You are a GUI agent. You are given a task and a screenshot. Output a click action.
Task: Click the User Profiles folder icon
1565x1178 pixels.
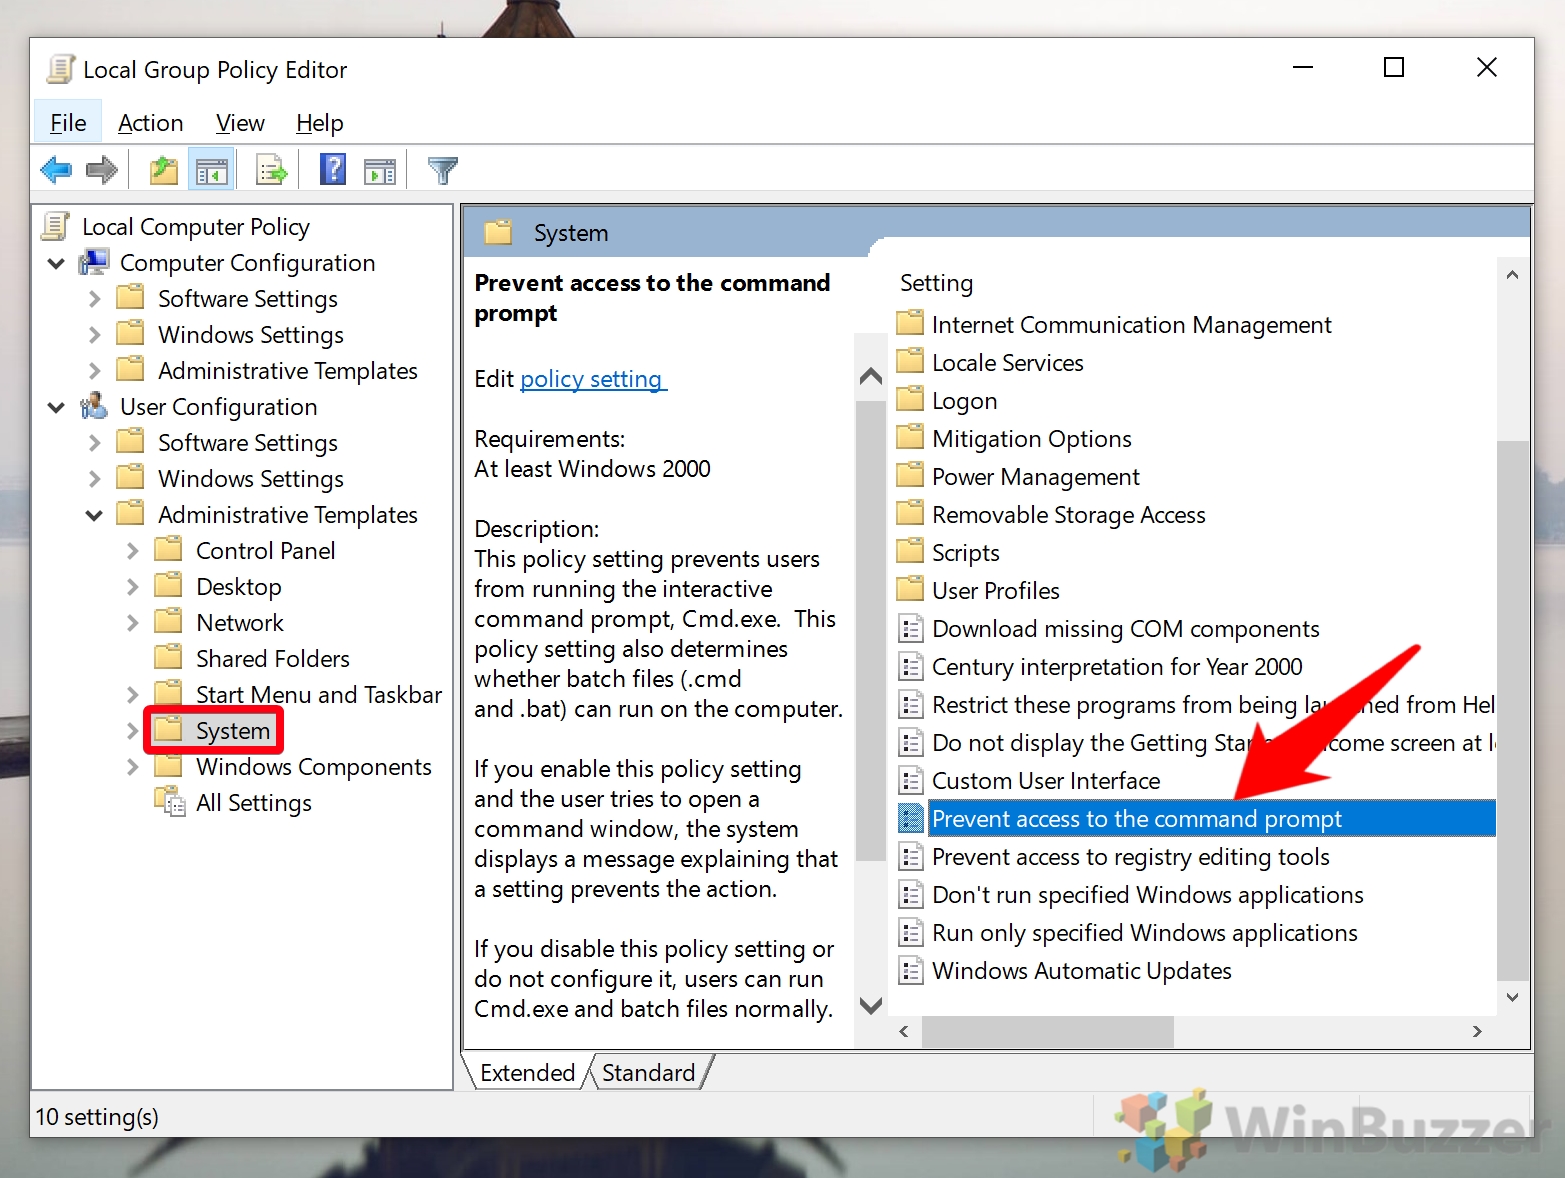(x=910, y=590)
